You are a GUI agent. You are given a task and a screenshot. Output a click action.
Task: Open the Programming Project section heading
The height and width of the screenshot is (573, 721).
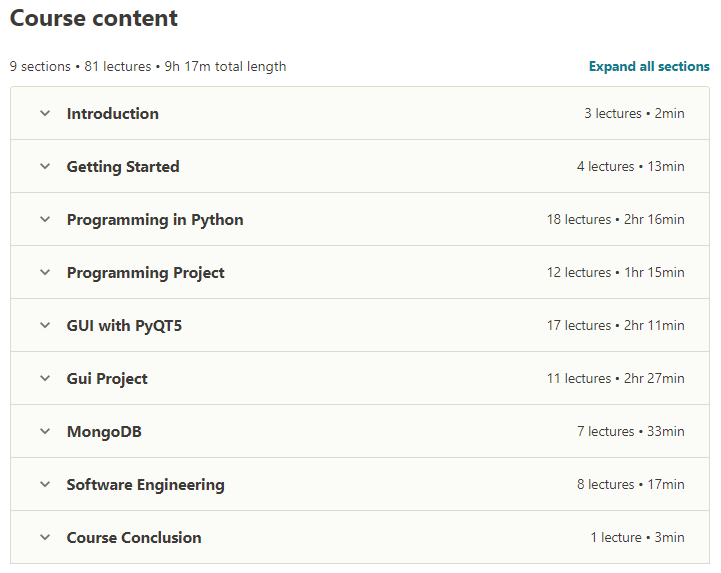(x=145, y=273)
